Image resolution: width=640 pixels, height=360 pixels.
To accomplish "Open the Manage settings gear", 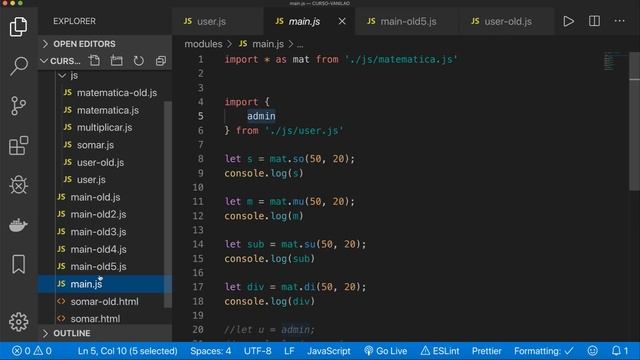I will 18,322.
